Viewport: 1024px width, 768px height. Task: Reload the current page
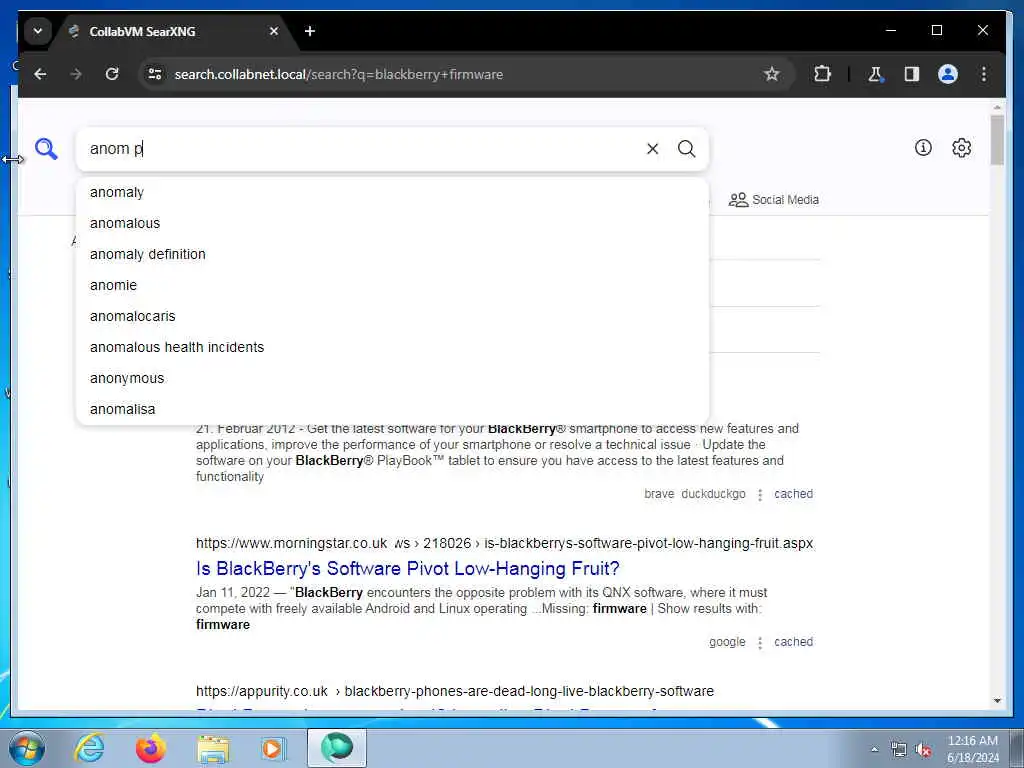(112, 74)
